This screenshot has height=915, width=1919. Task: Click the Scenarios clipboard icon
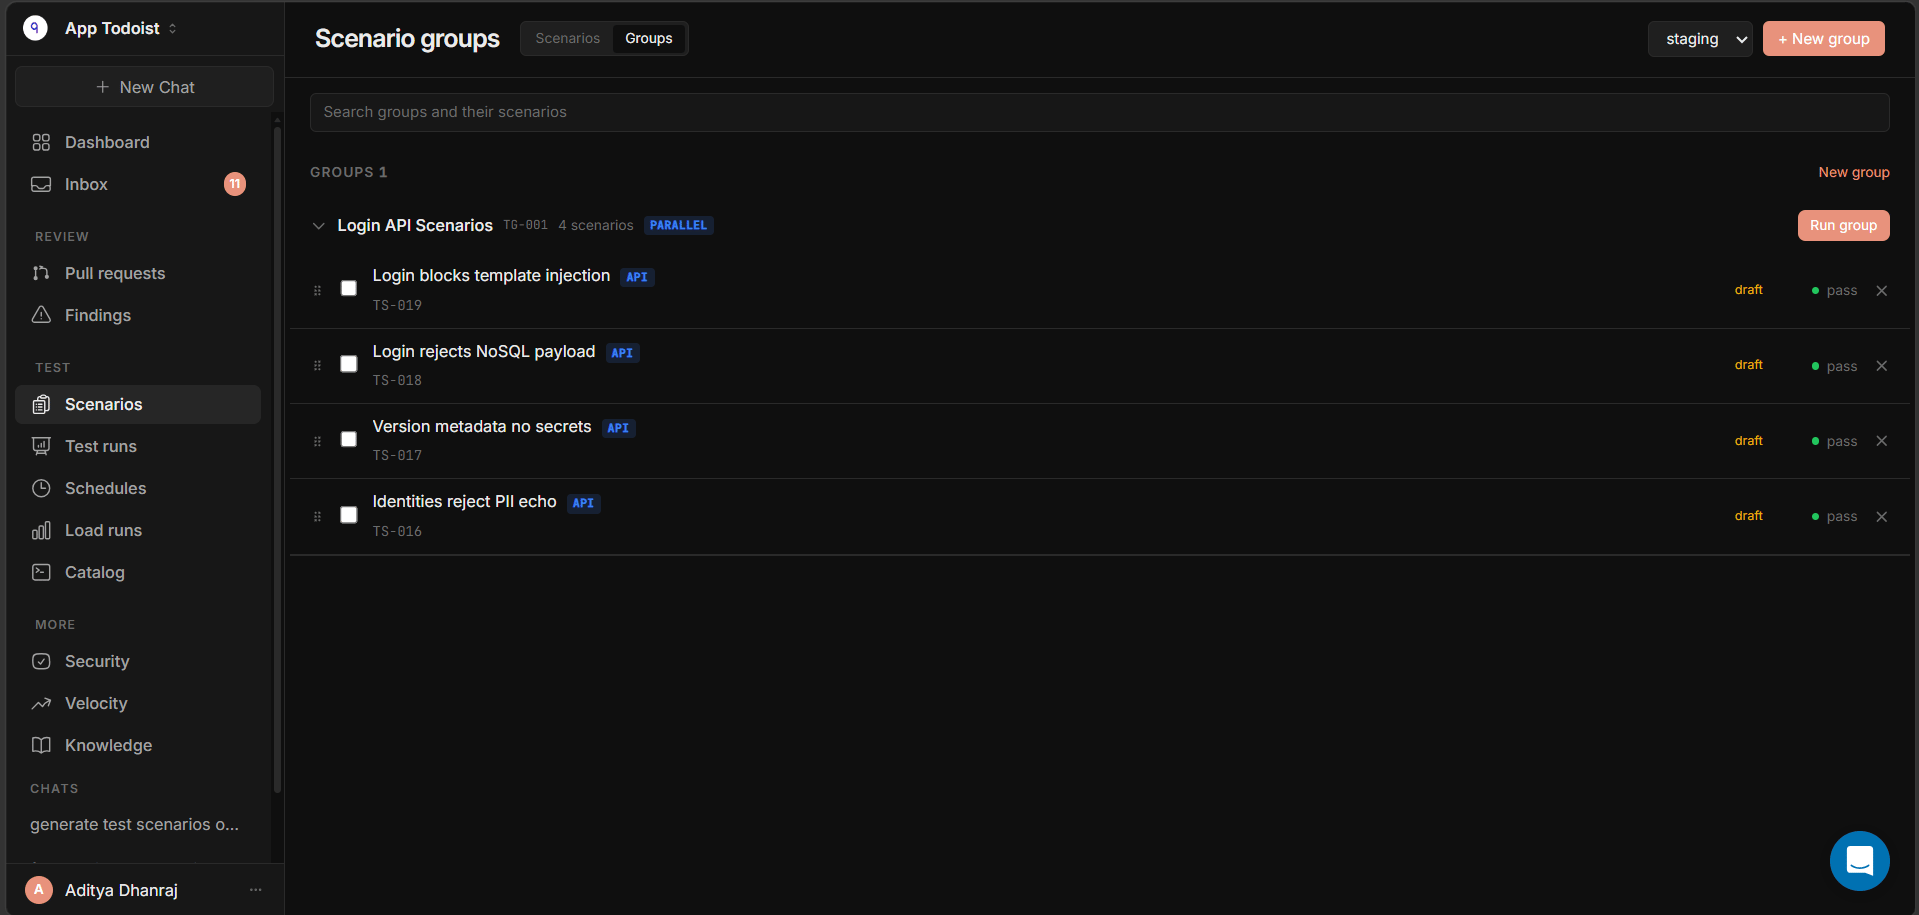pos(41,404)
